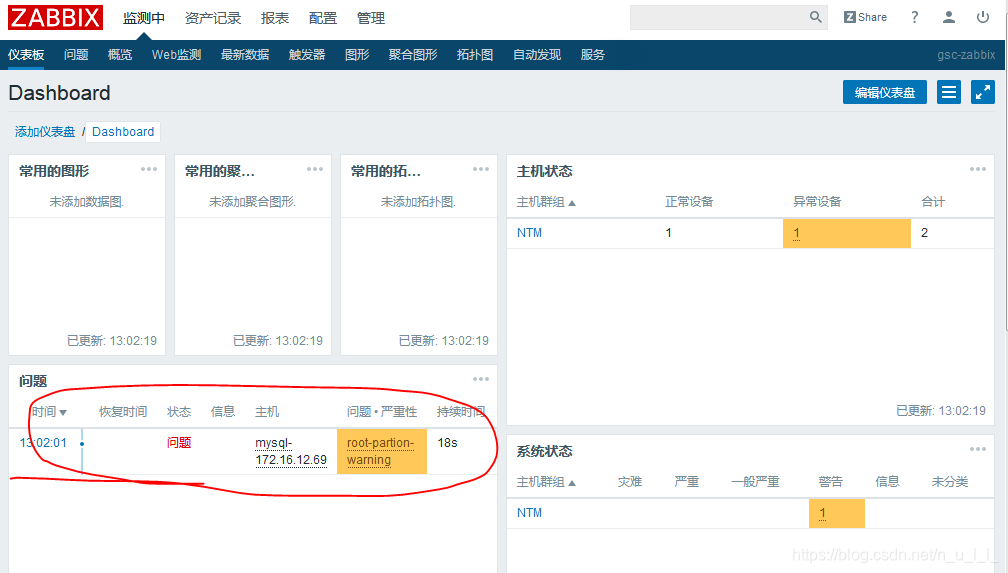Open options menu of 系统状态 widget
1008x573 pixels.
point(977,449)
